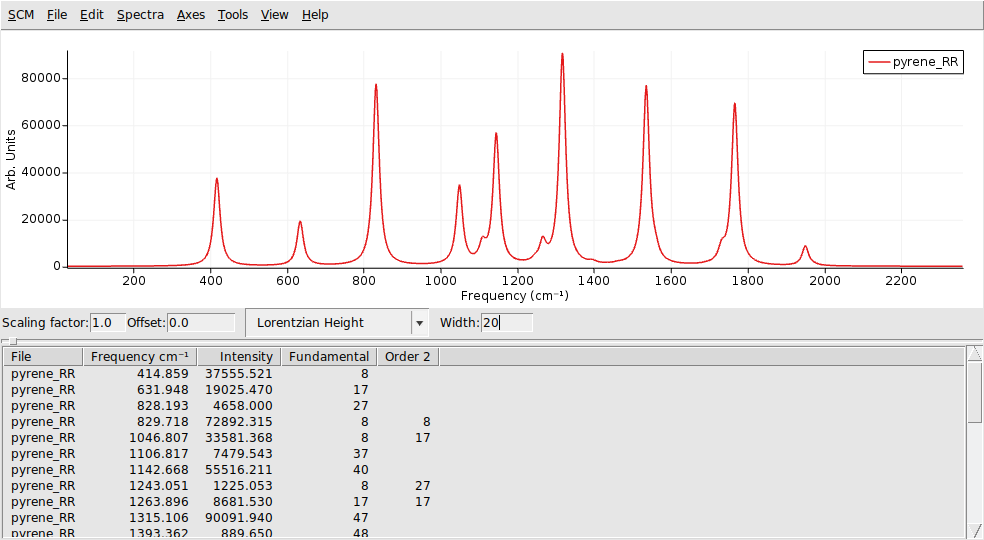
Task: Sort table by Intensity column header
Action: [x=239, y=357]
